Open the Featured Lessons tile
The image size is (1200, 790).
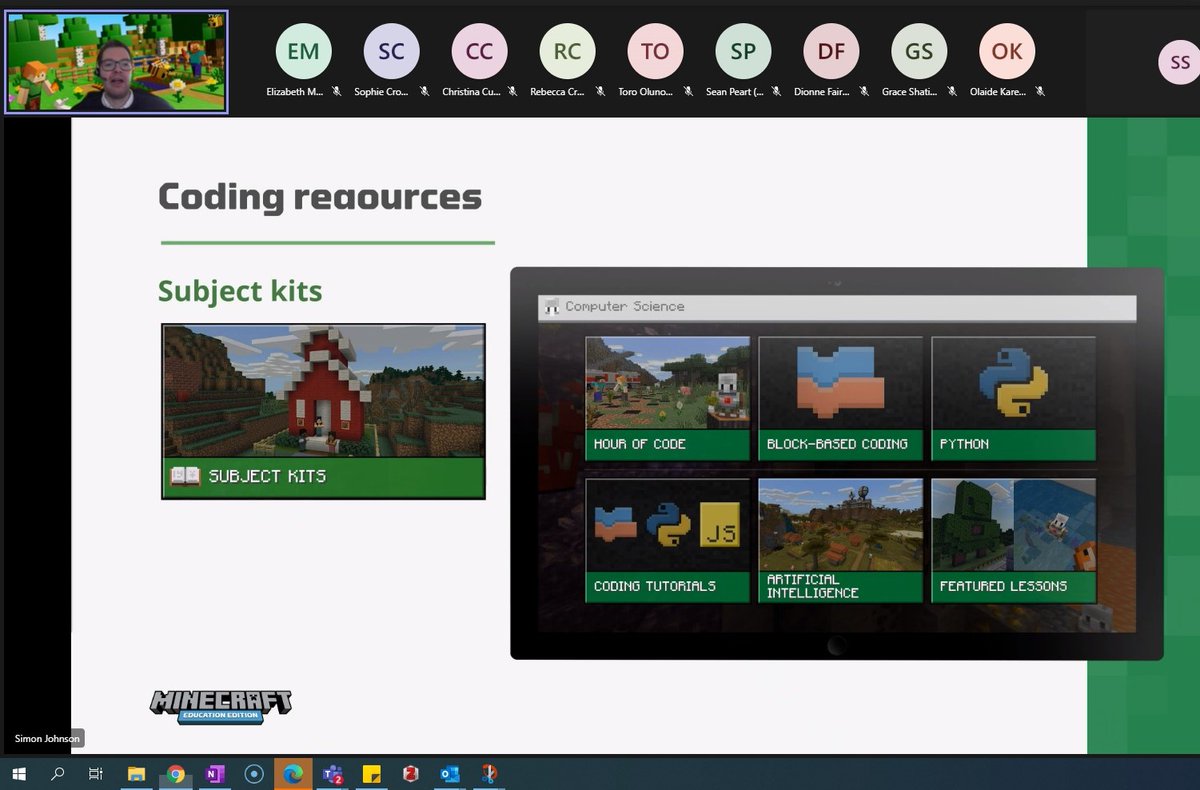[1013, 540]
